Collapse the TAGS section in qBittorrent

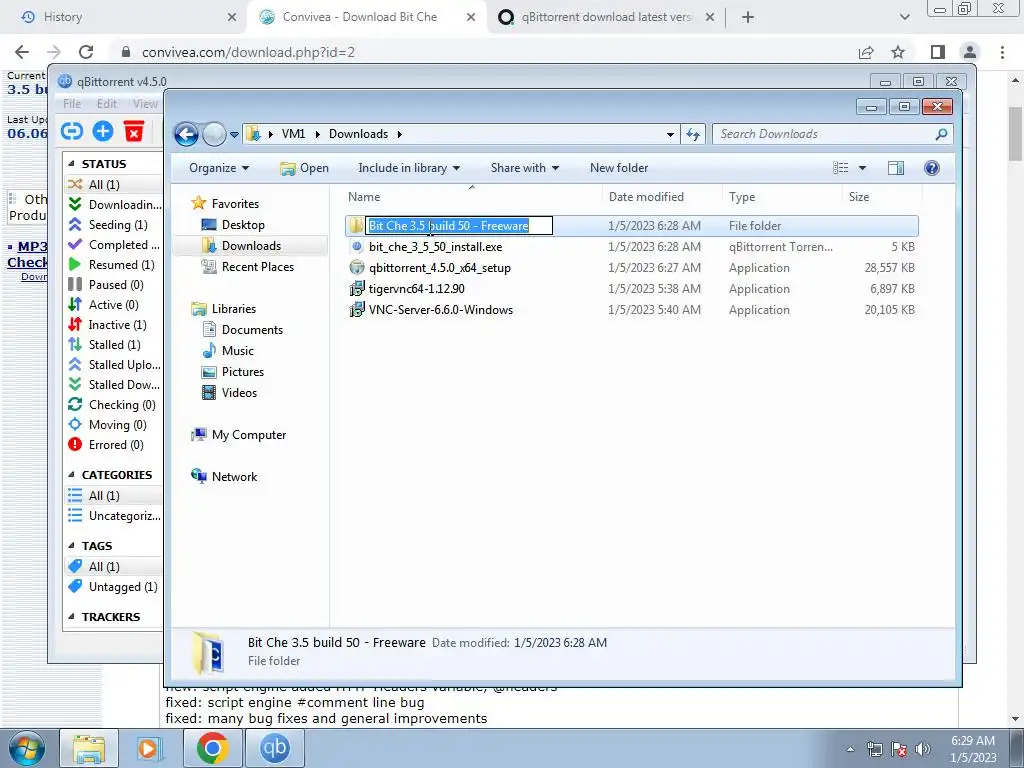coord(72,546)
